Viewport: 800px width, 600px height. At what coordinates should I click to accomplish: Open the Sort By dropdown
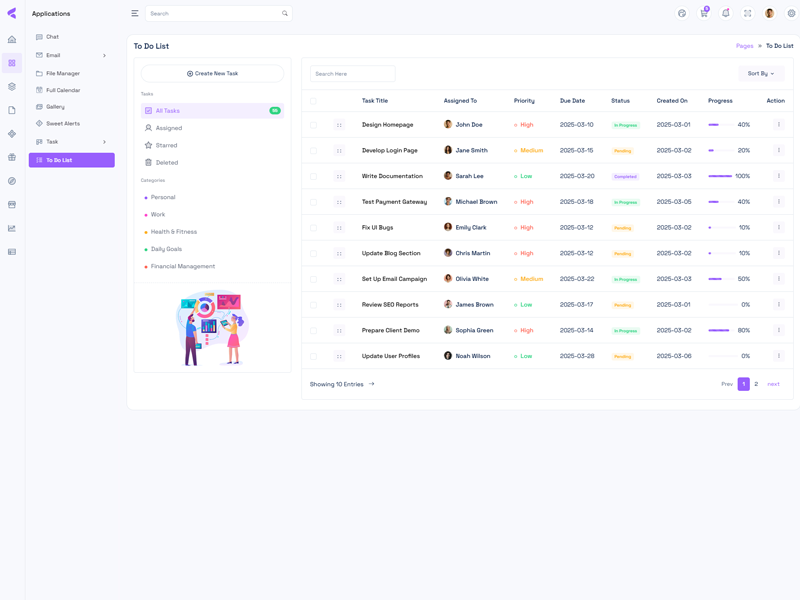pyautogui.click(x=761, y=74)
